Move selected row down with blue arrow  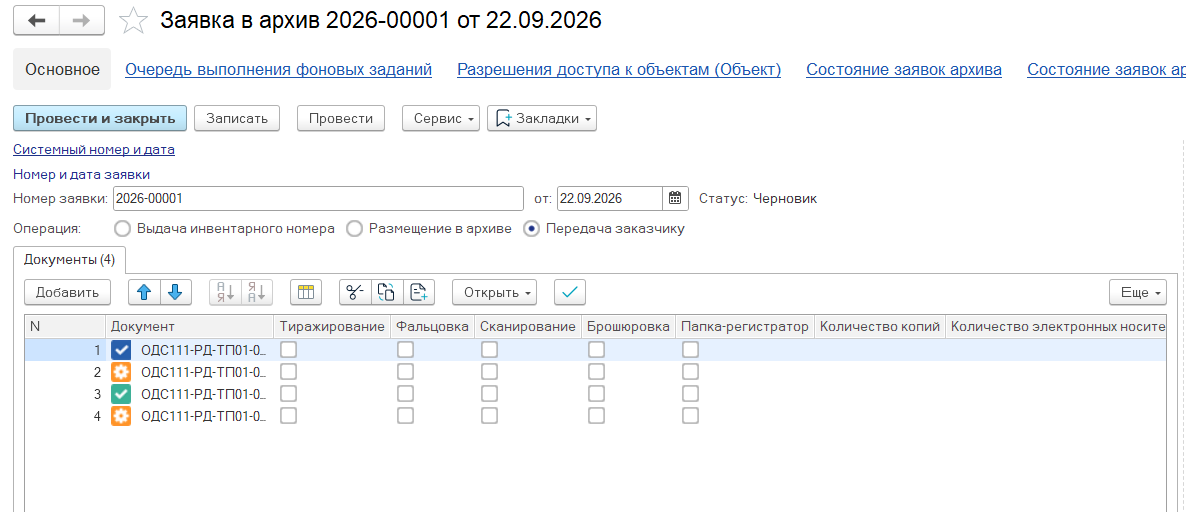(x=175, y=292)
